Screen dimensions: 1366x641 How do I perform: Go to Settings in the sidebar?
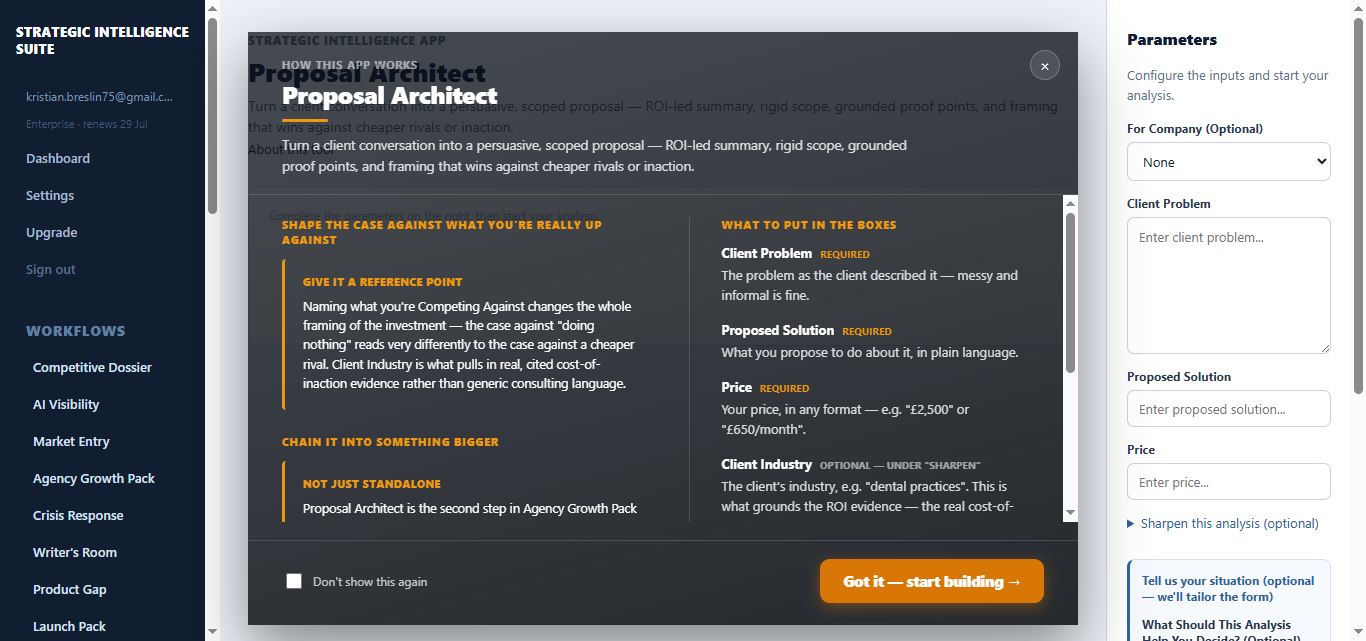(x=50, y=195)
